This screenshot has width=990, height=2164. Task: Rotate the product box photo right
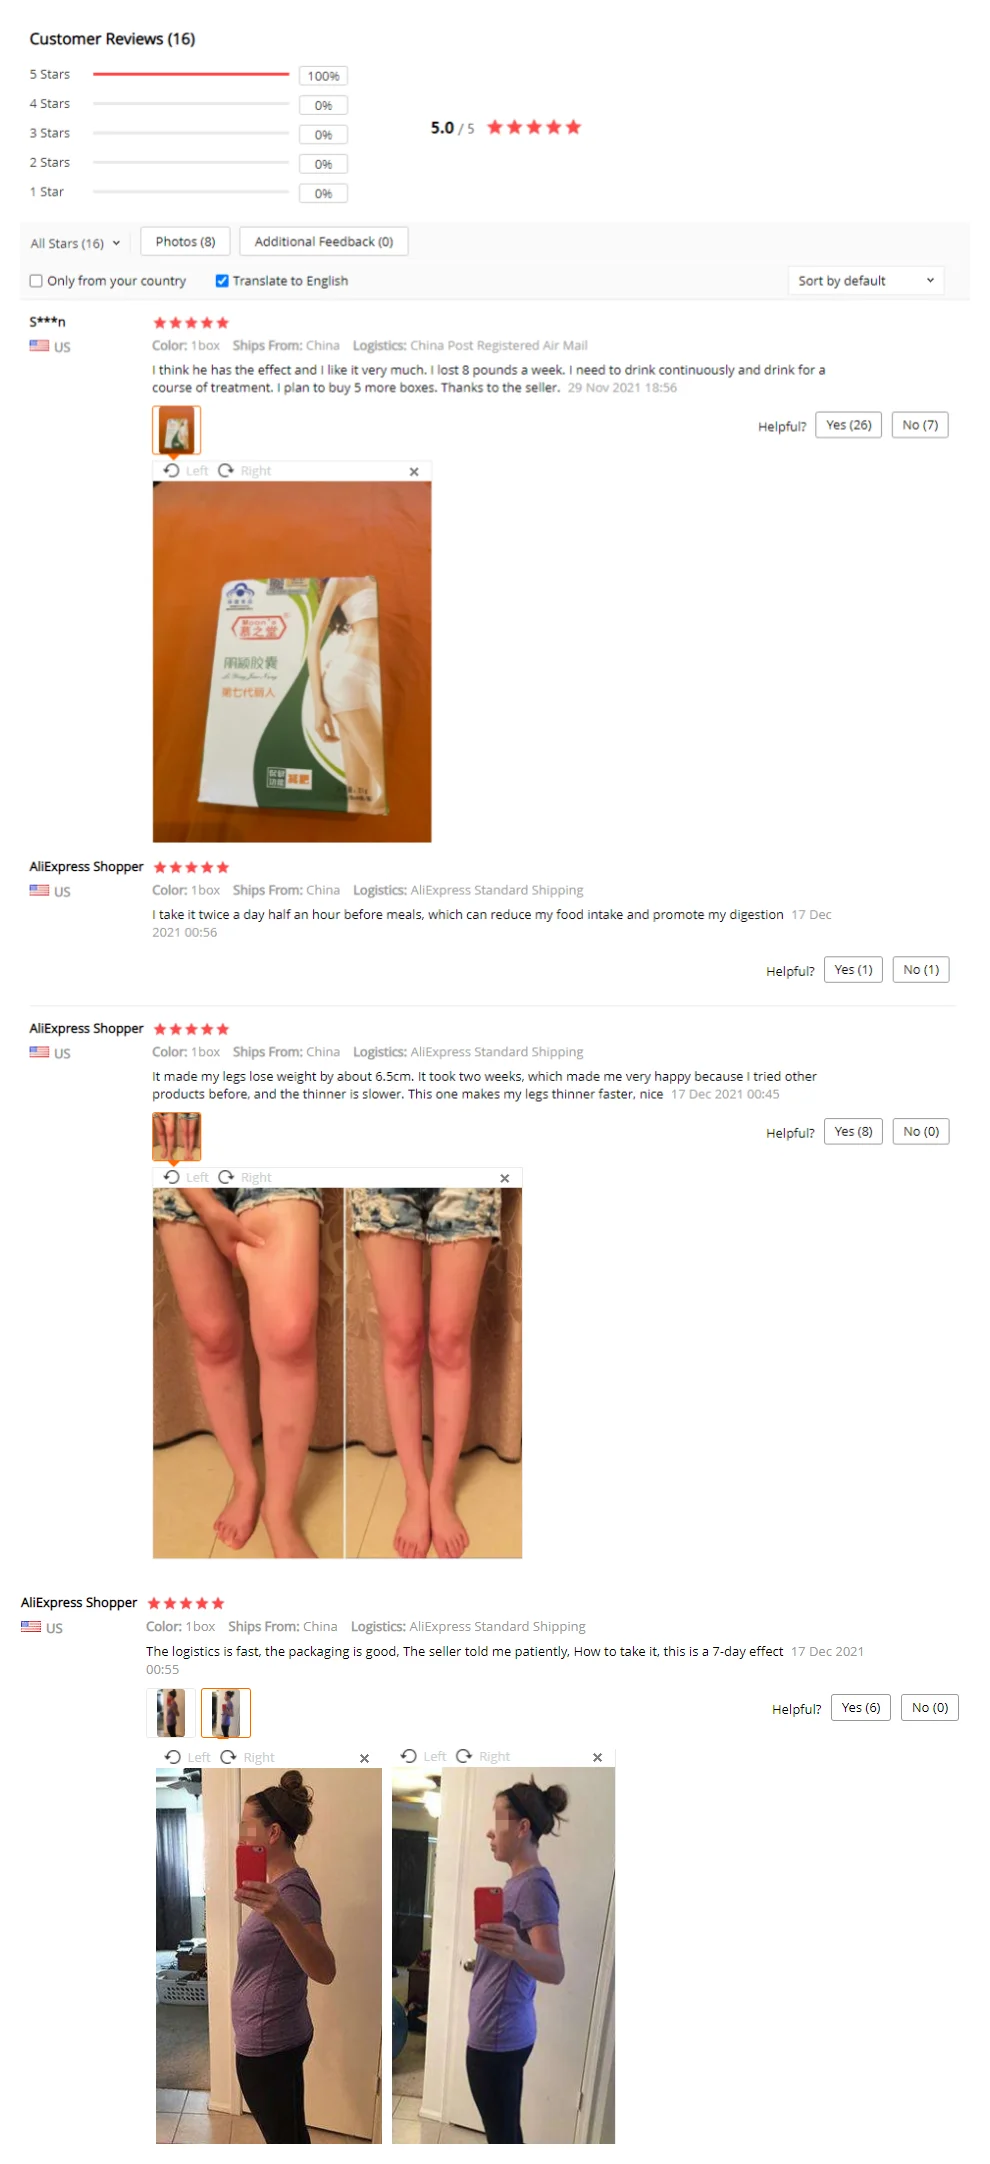click(245, 471)
